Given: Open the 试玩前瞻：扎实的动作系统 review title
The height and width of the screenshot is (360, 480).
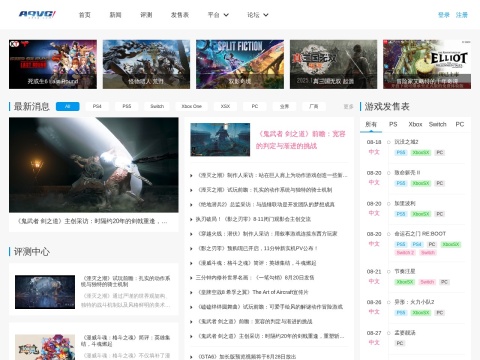Looking at the screenshot, I should pos(126,281).
